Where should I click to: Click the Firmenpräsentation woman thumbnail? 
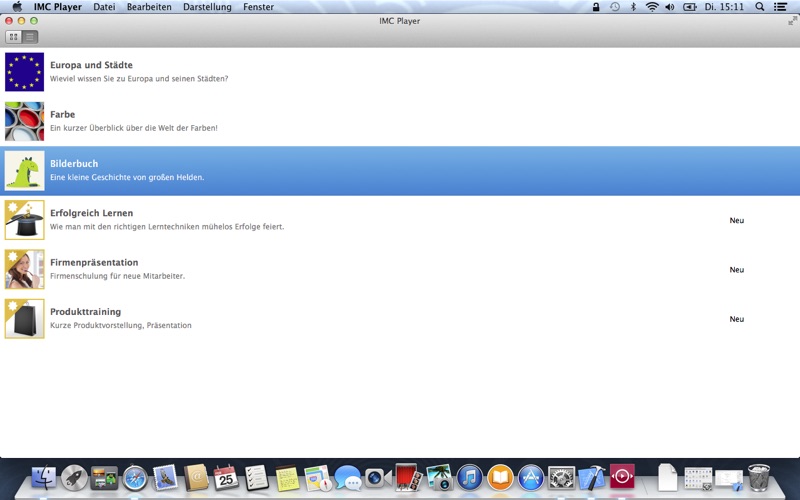pyautogui.click(x=24, y=269)
